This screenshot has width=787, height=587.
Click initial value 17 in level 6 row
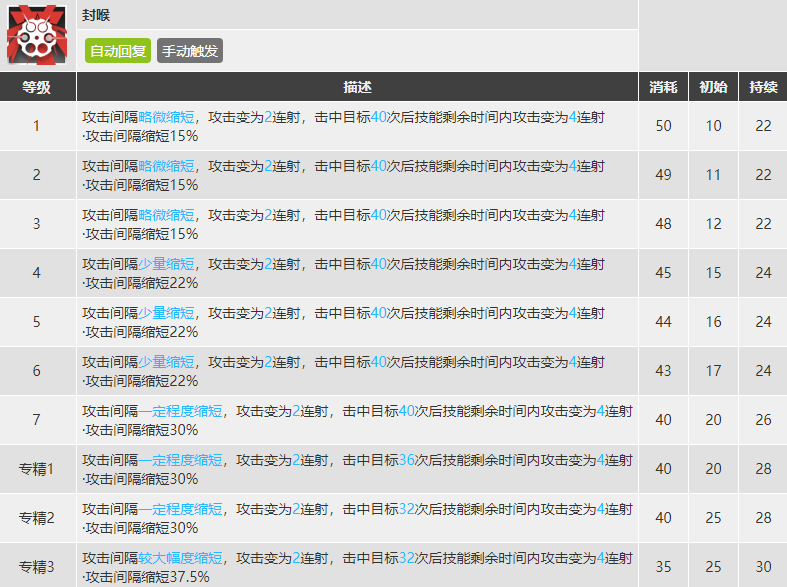[713, 371]
